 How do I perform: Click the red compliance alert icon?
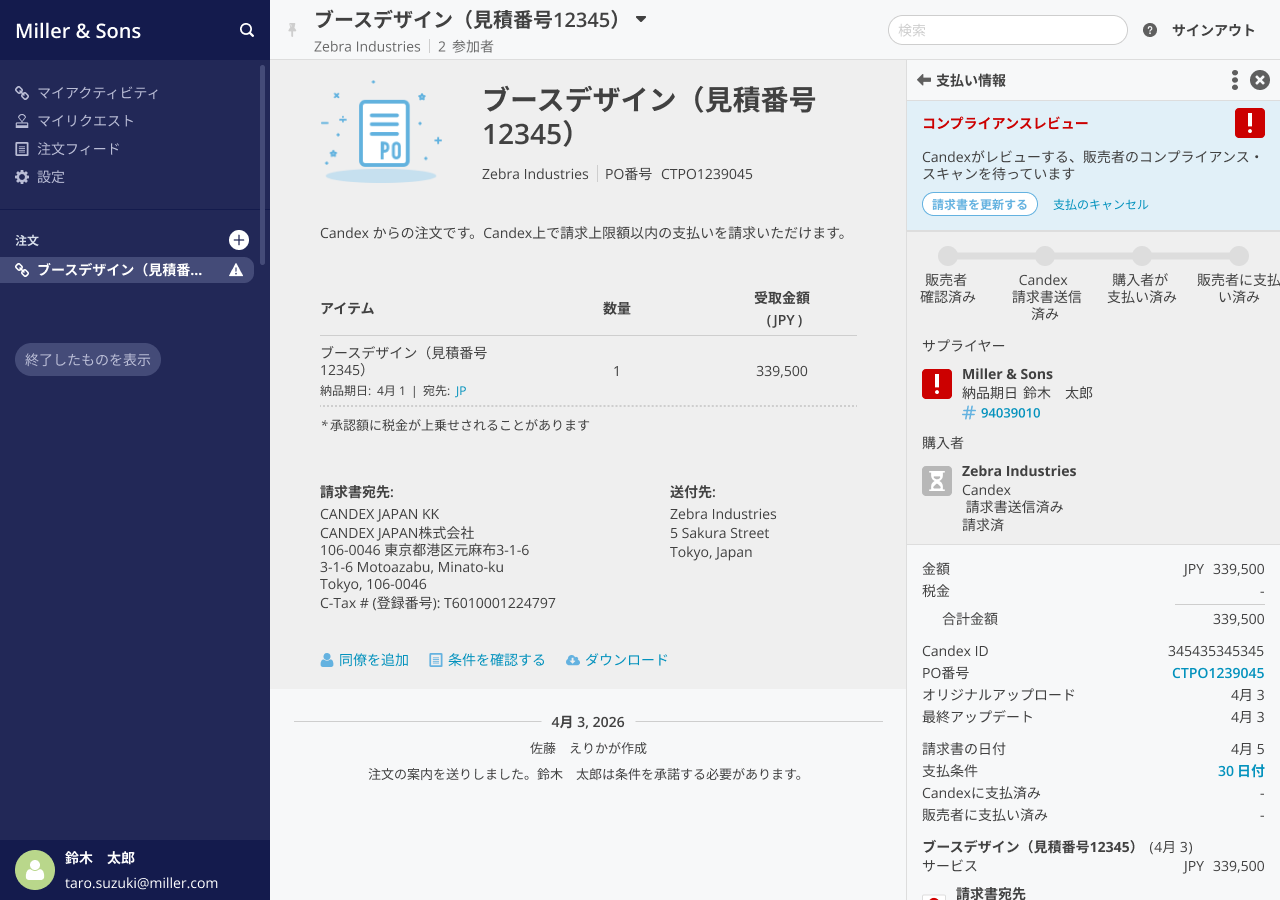(1250, 123)
